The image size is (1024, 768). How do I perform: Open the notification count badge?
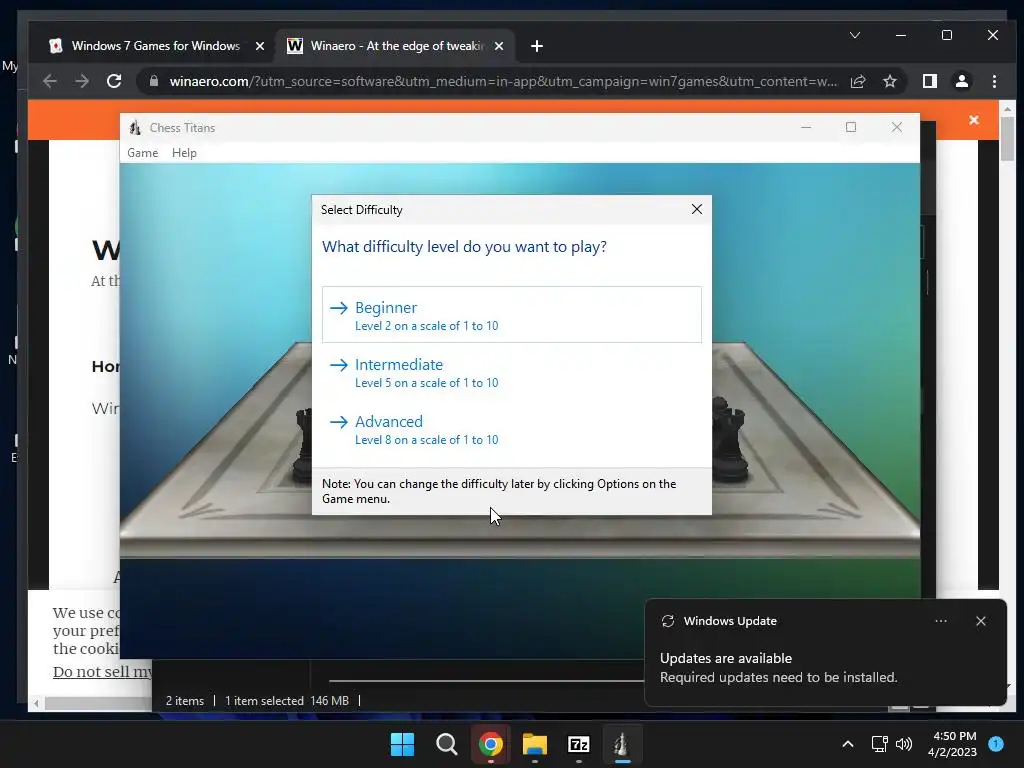click(x=996, y=744)
